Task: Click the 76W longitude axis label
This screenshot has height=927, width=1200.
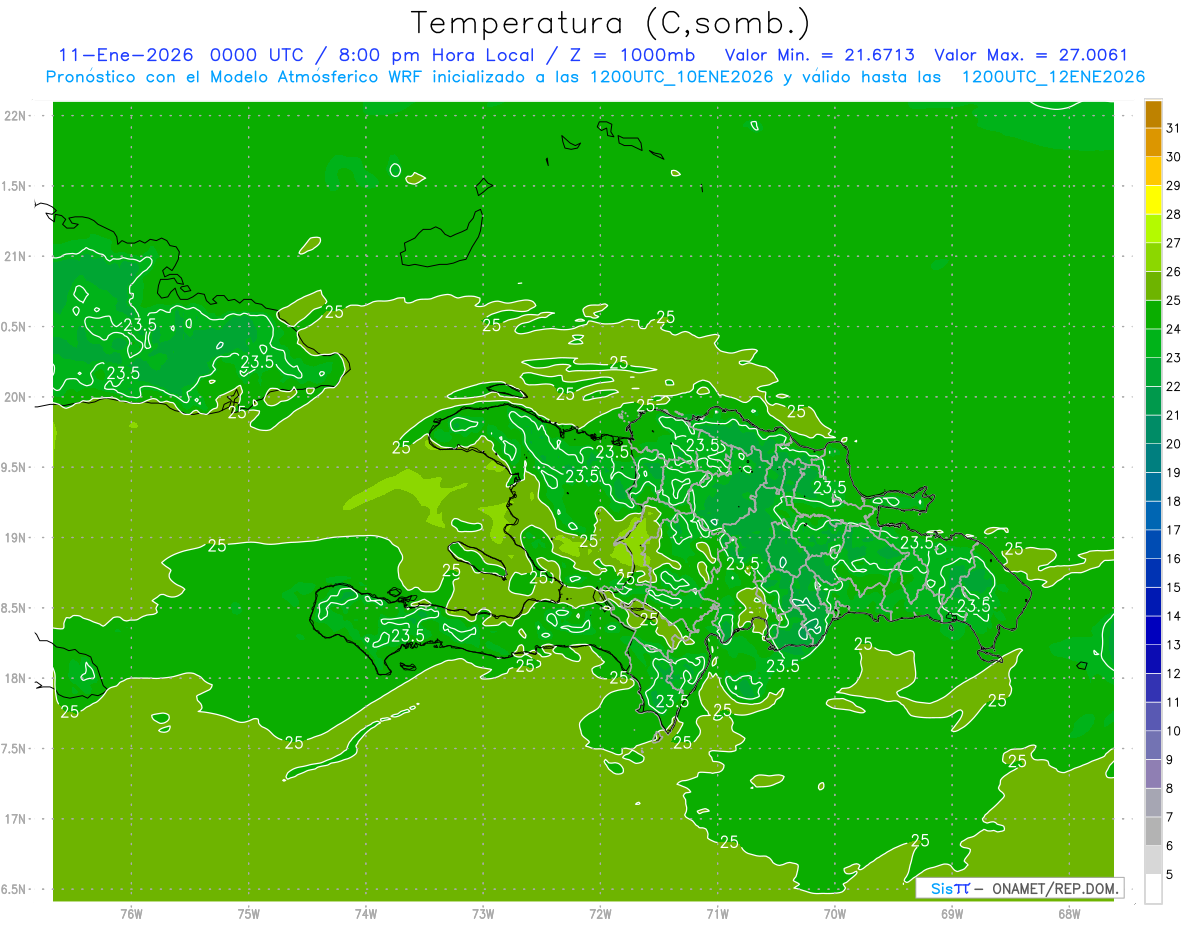Action: click(x=131, y=913)
